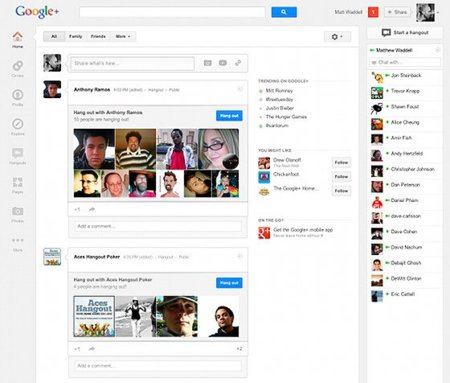Follow Drew Olanoff
The height and width of the screenshot is (383, 450).
341,162
